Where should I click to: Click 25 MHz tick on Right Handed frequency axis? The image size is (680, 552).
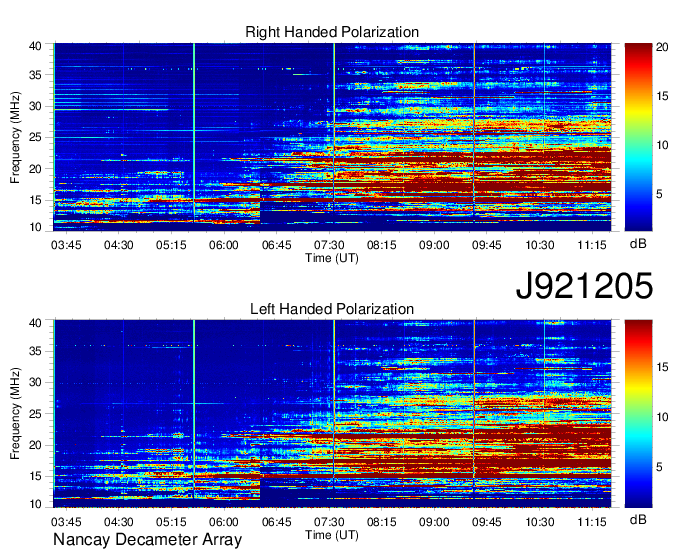click(35, 137)
